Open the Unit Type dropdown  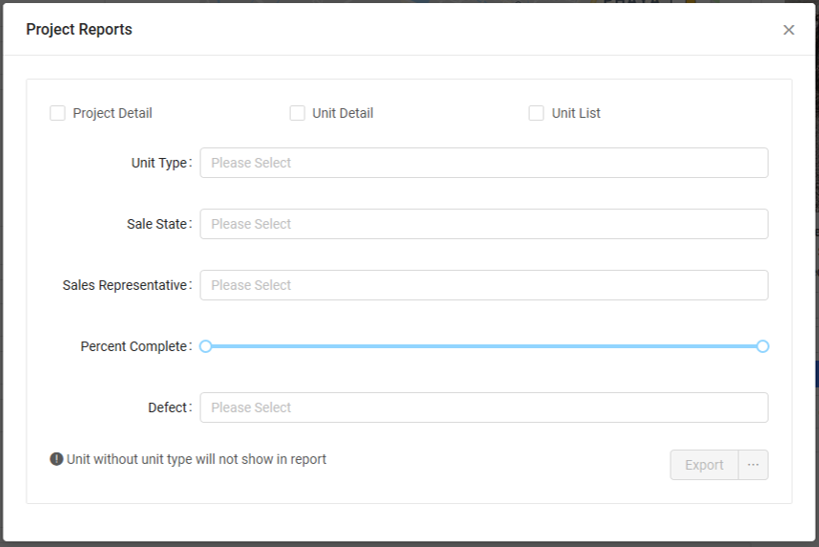pyautogui.click(x=484, y=163)
